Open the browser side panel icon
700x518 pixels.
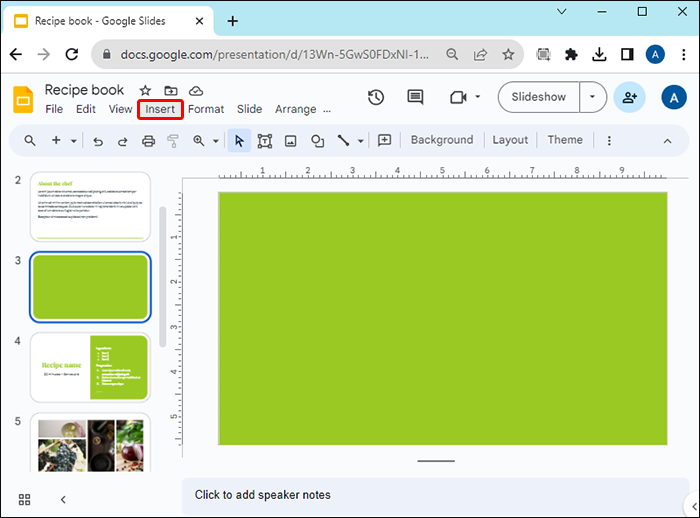point(627,54)
